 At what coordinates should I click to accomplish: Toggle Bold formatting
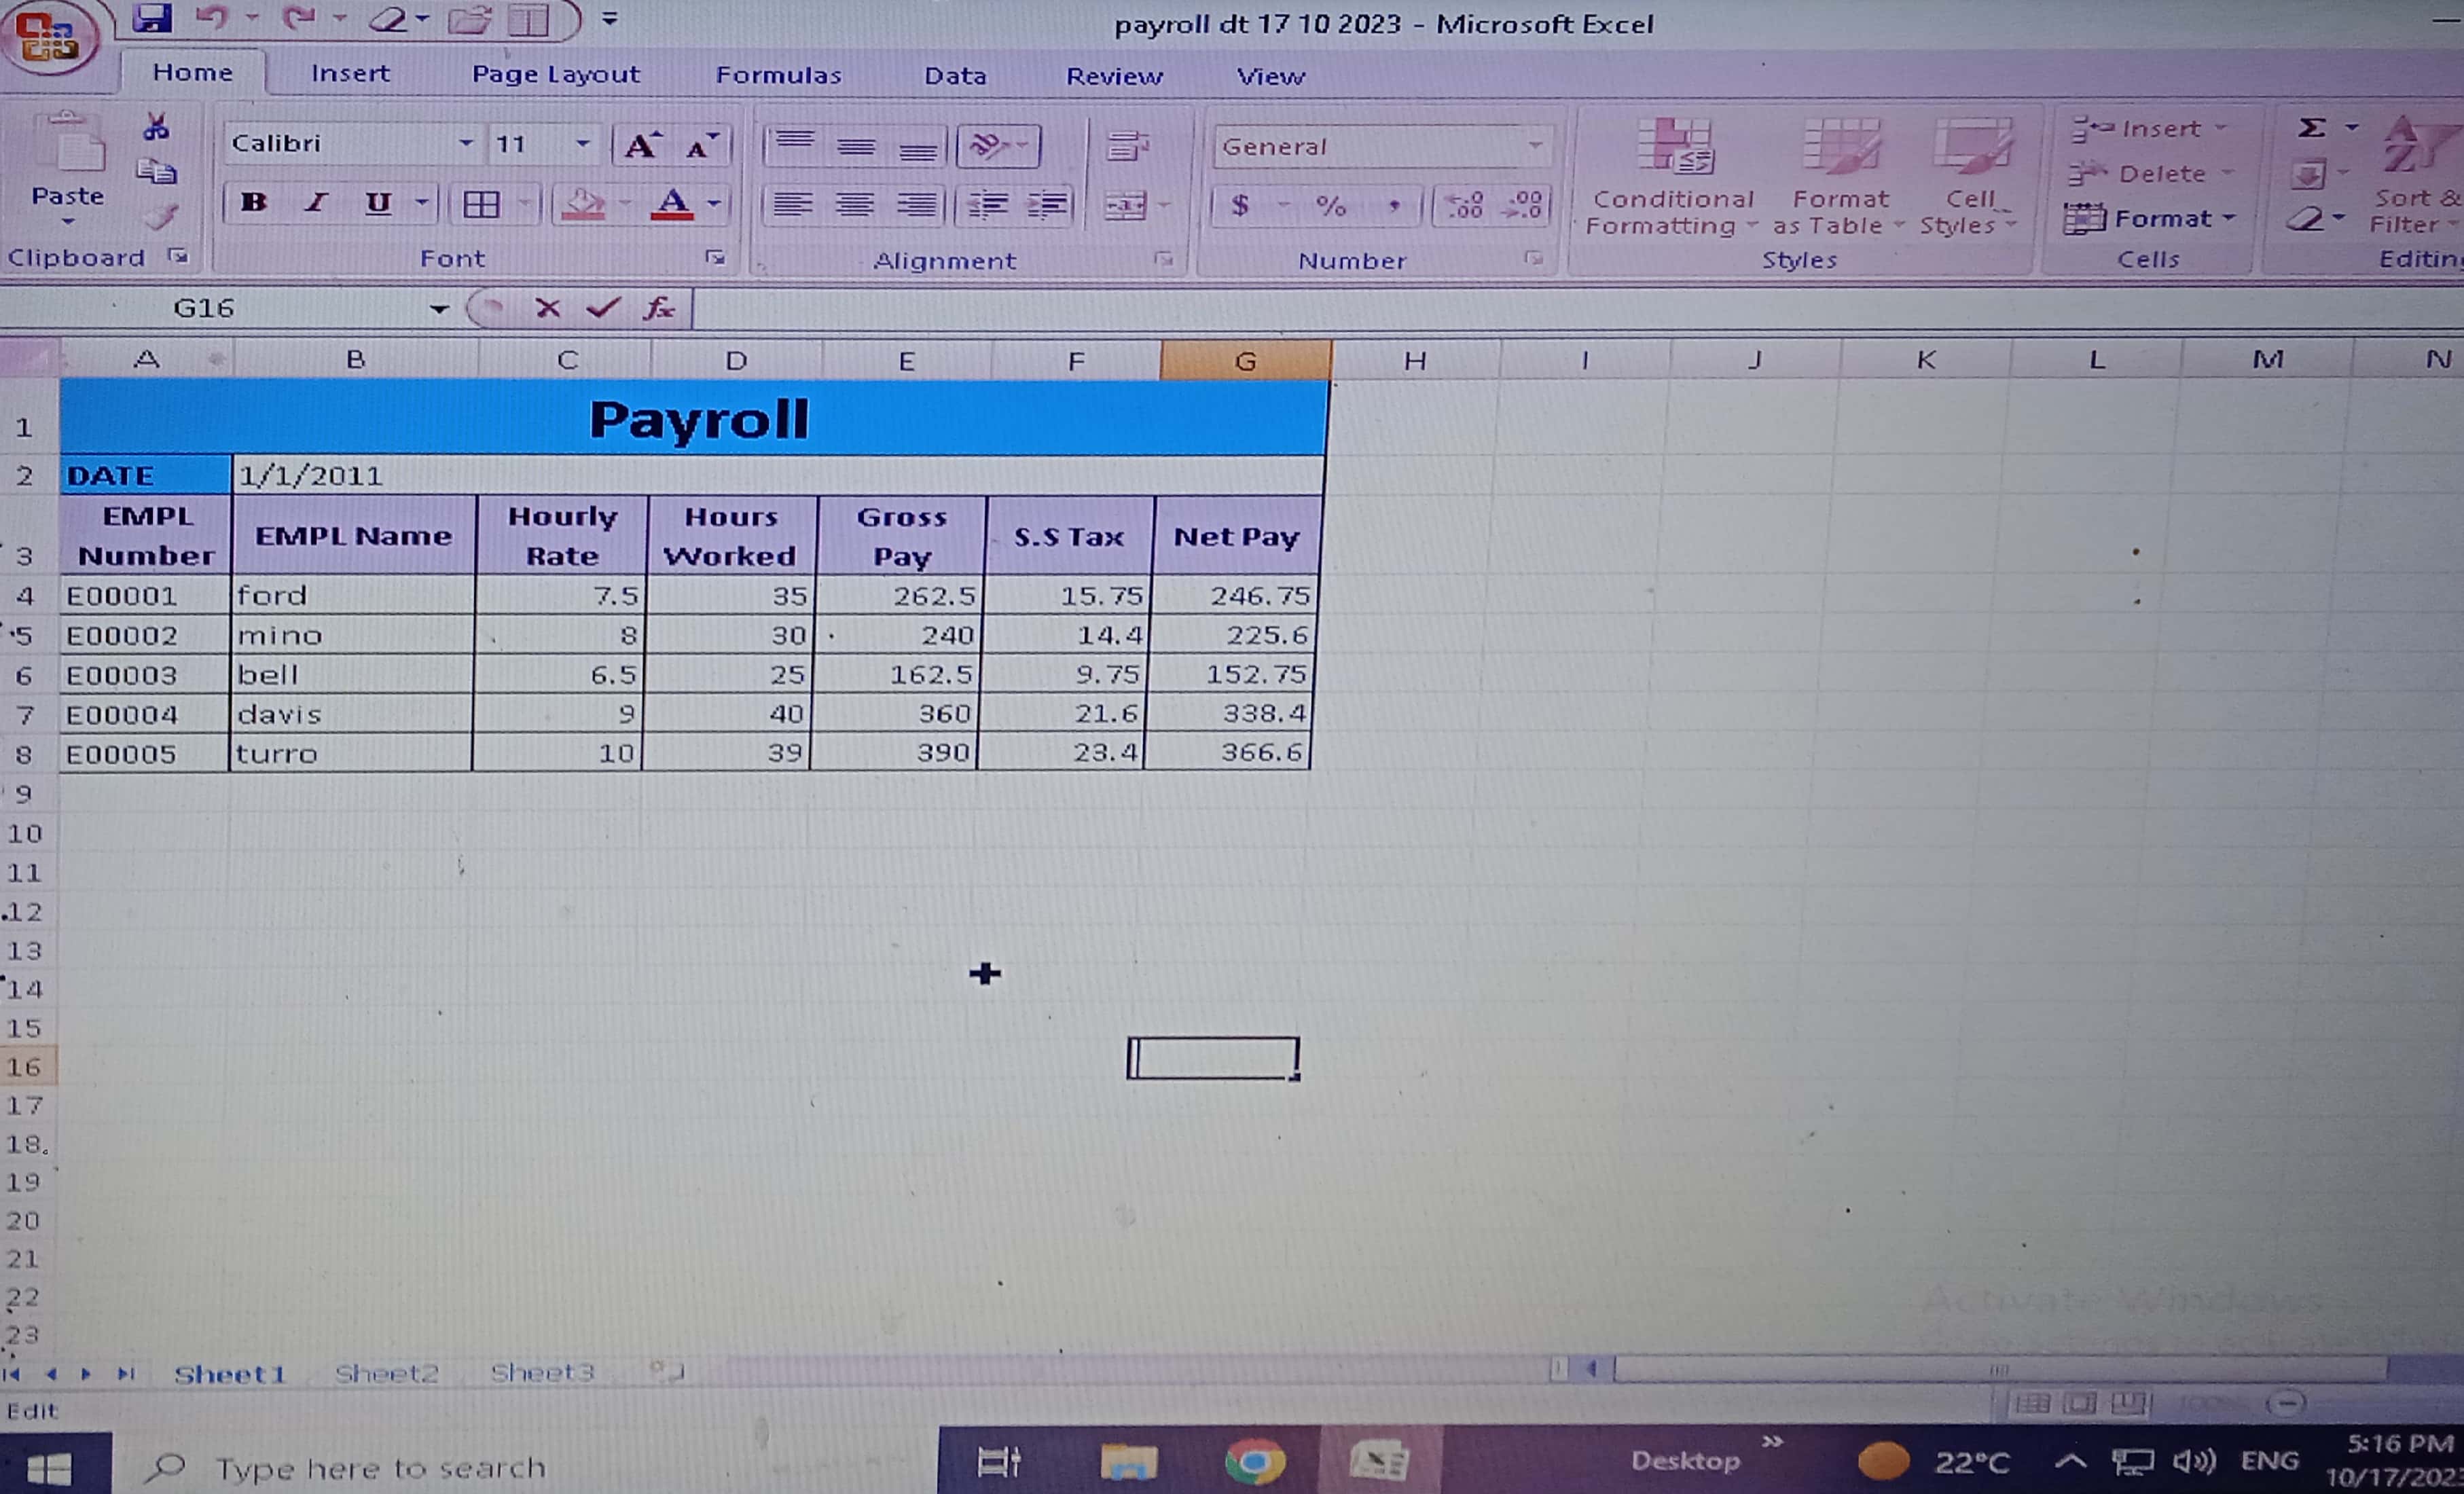(254, 203)
